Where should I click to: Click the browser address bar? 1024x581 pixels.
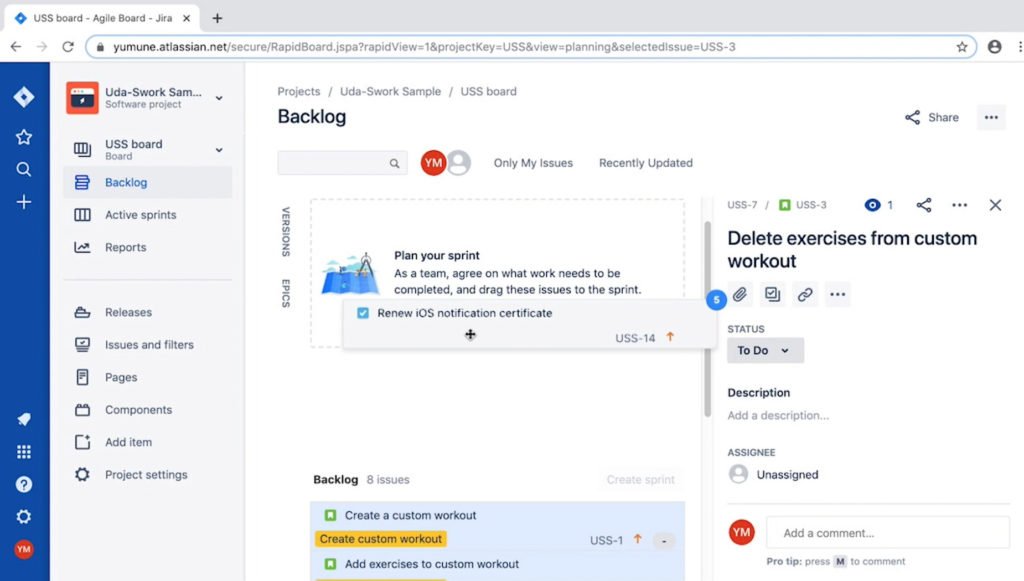(529, 47)
